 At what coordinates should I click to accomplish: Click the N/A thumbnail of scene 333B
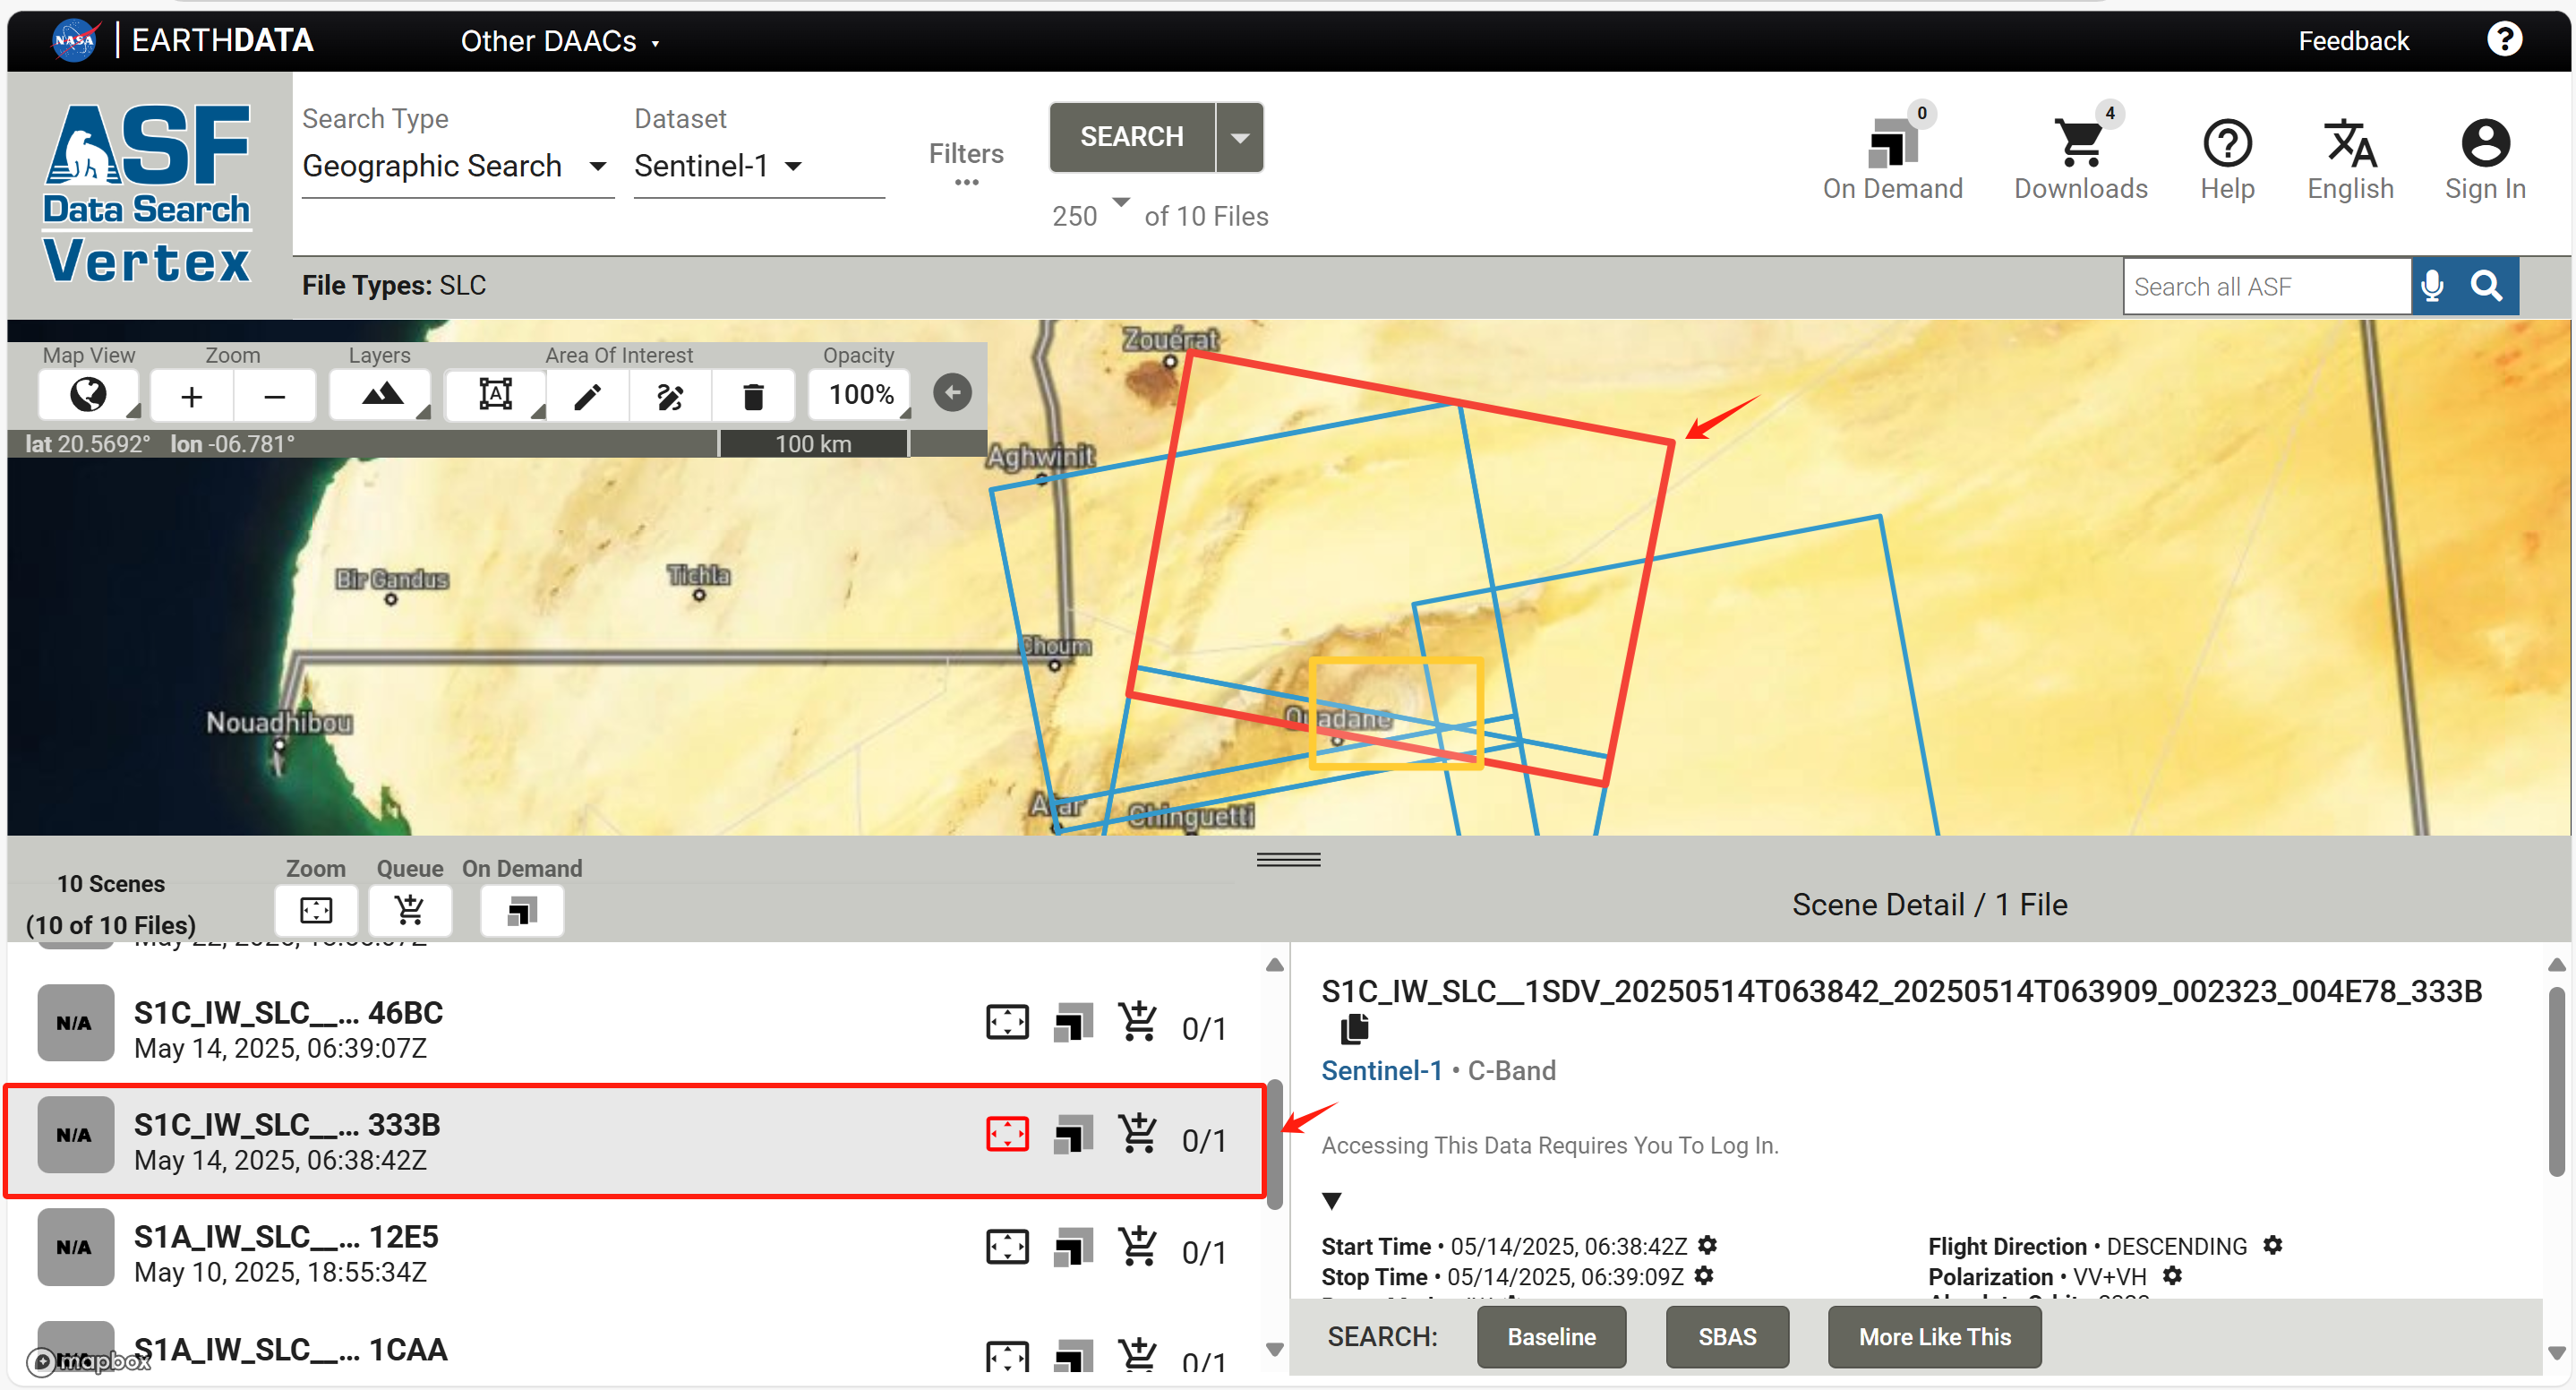[75, 1135]
